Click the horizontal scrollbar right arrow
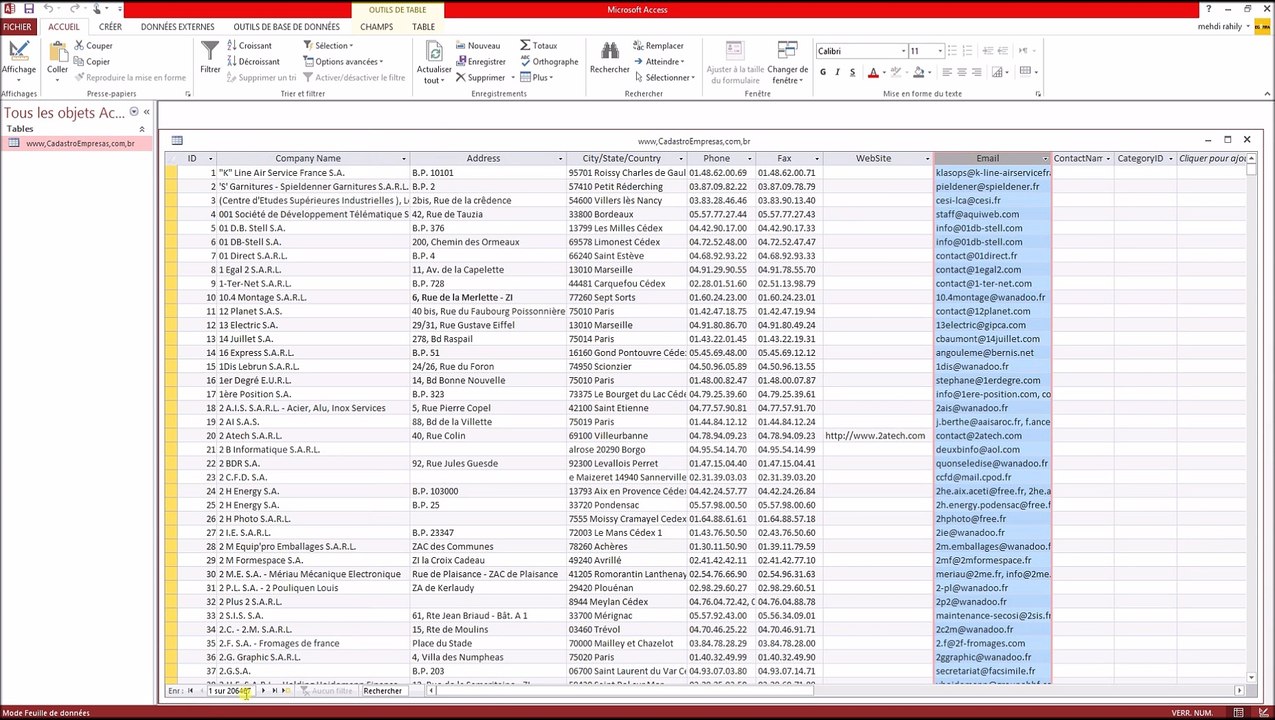The image size is (1275, 720). pos(1239,691)
